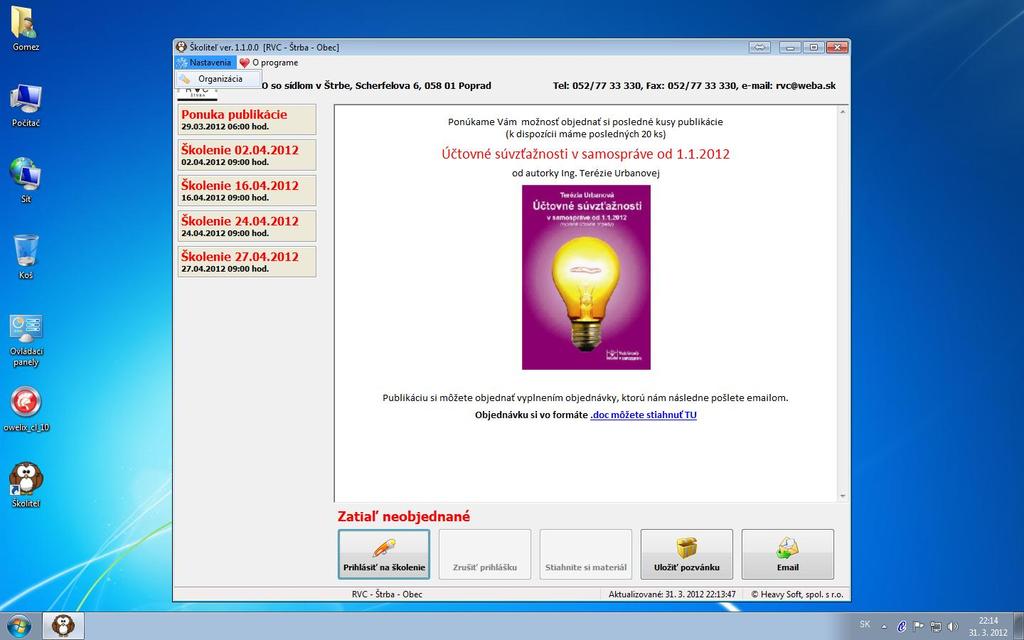The image size is (1024, 640).
Task: Click the .doc môžete stiahnuť TU link
Action: [643, 415]
